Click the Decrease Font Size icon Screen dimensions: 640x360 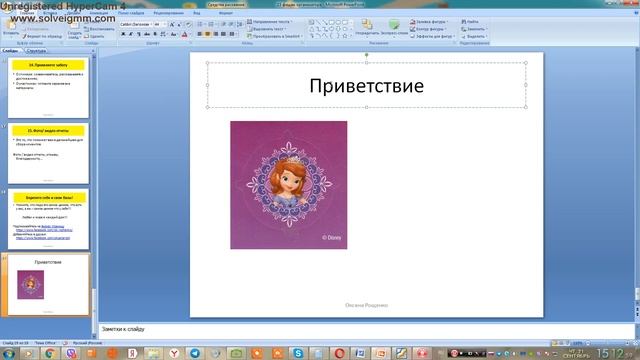pyautogui.click(x=180, y=24)
